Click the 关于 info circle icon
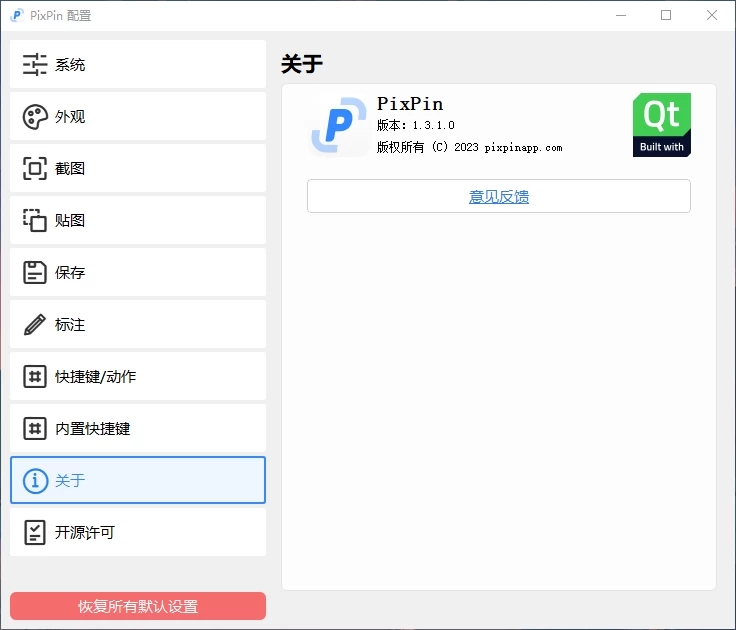The height and width of the screenshot is (630, 736). (35, 481)
